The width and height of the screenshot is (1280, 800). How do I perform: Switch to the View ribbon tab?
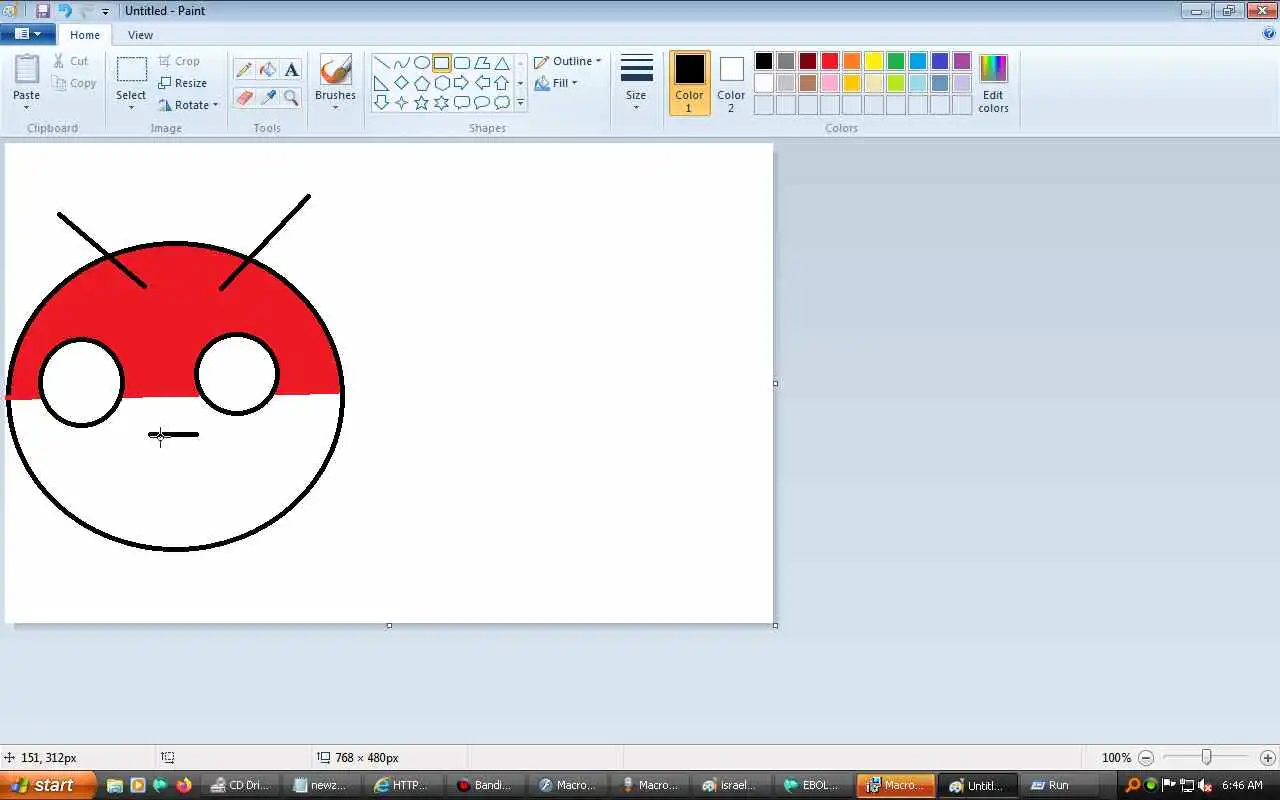click(x=140, y=35)
